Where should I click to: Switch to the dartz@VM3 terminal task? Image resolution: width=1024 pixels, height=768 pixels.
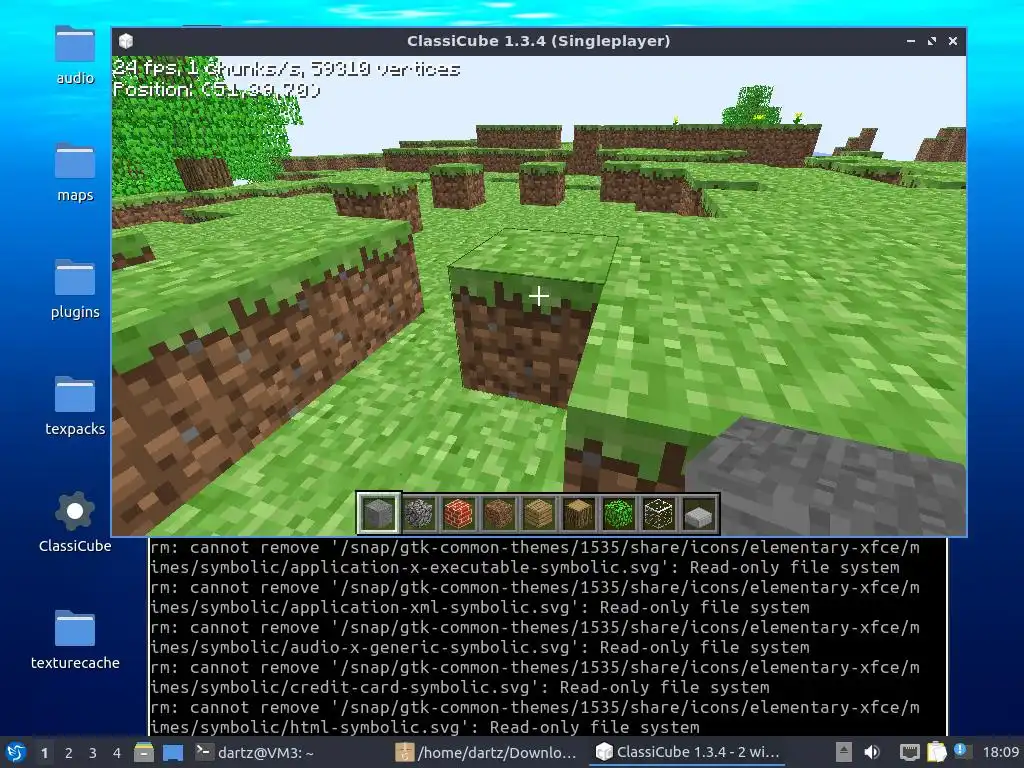(x=255, y=753)
